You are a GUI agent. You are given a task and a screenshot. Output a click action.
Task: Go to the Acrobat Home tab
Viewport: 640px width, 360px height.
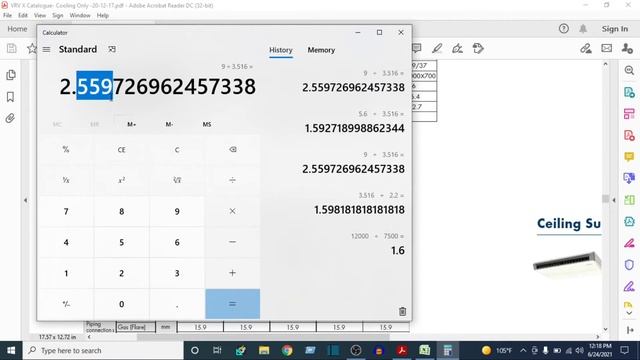[x=17, y=29]
